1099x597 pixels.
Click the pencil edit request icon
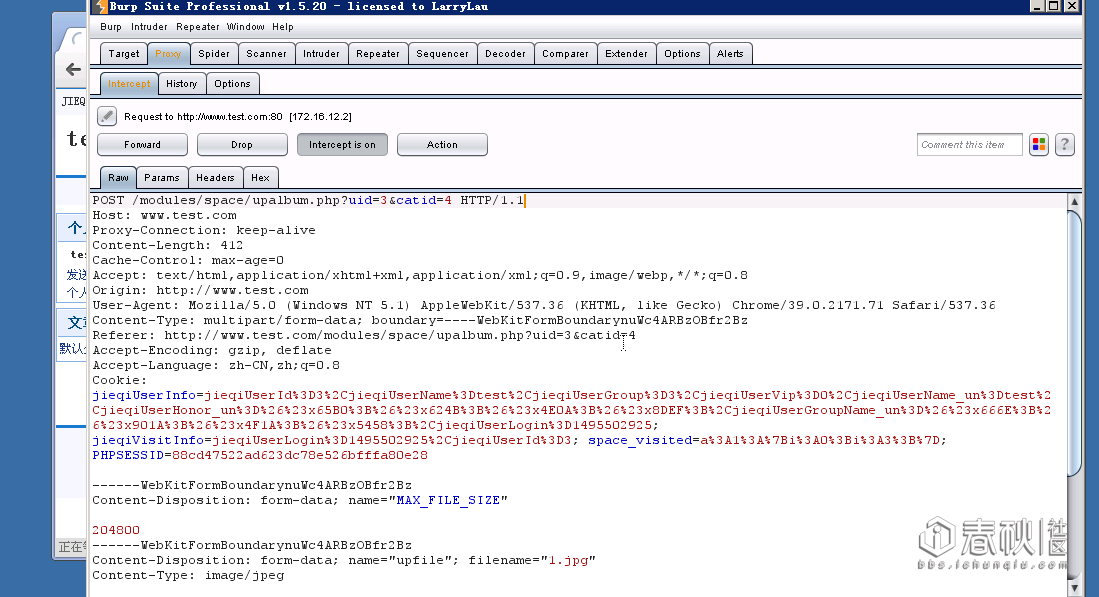click(107, 116)
